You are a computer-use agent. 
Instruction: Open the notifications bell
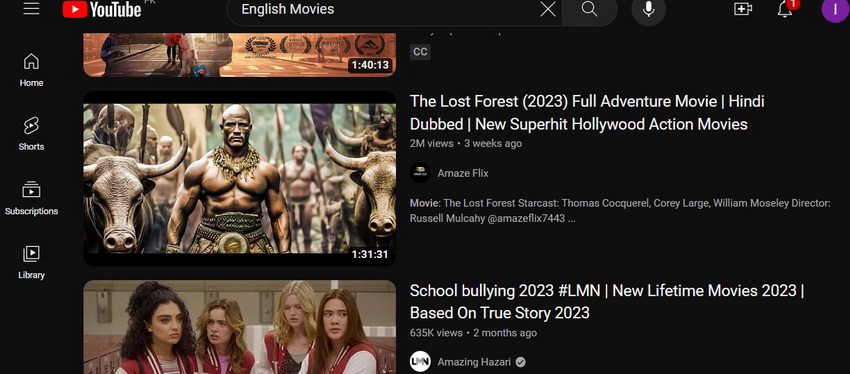pyautogui.click(x=785, y=9)
